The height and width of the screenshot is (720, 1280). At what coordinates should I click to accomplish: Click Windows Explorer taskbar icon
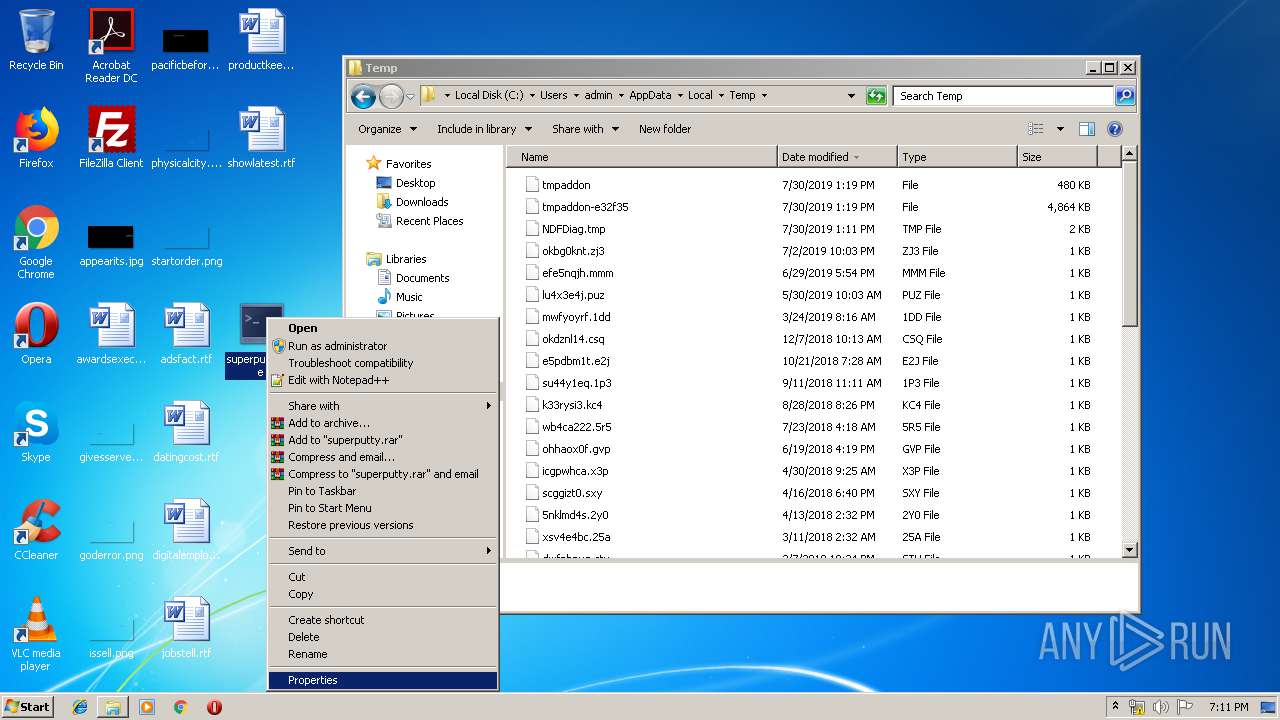pyautogui.click(x=113, y=707)
